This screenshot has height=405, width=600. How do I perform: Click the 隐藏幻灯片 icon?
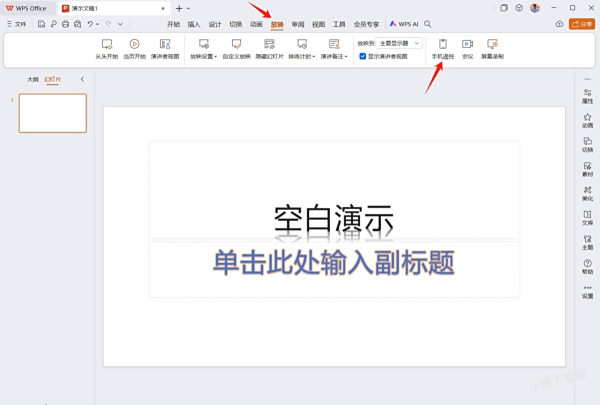[269, 44]
